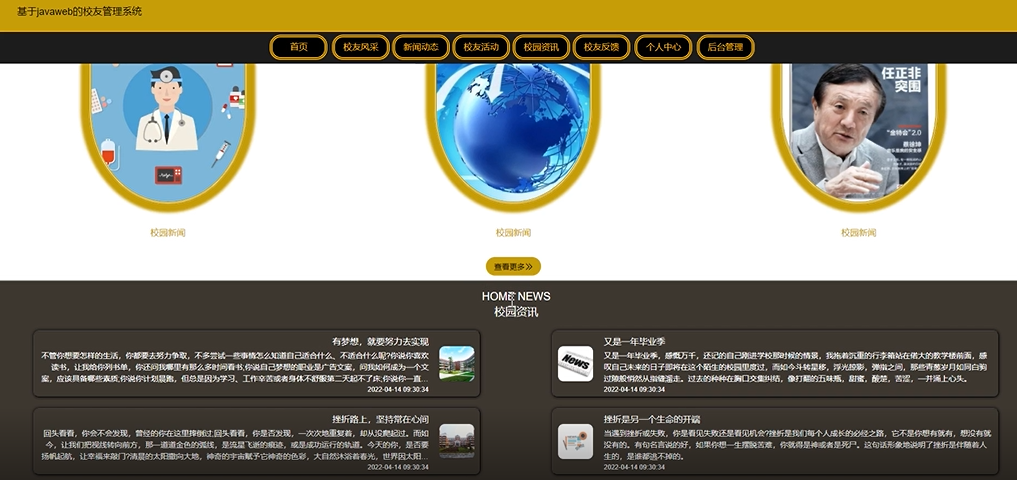Click the summary text starting 回头看看，你会不会发现
The height and width of the screenshot is (480, 1017).
[x=235, y=445]
